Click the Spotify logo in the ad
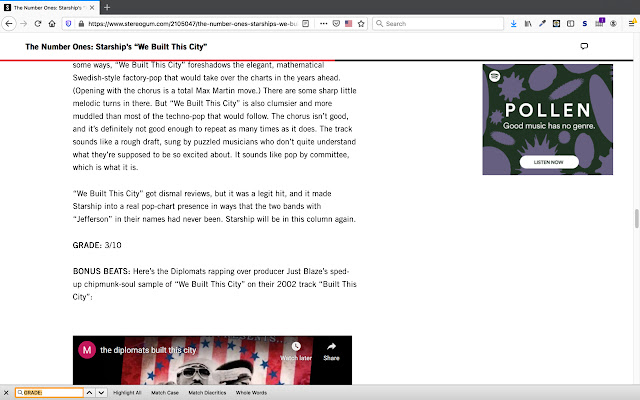Screen dimensions: 640x400 [494, 76]
